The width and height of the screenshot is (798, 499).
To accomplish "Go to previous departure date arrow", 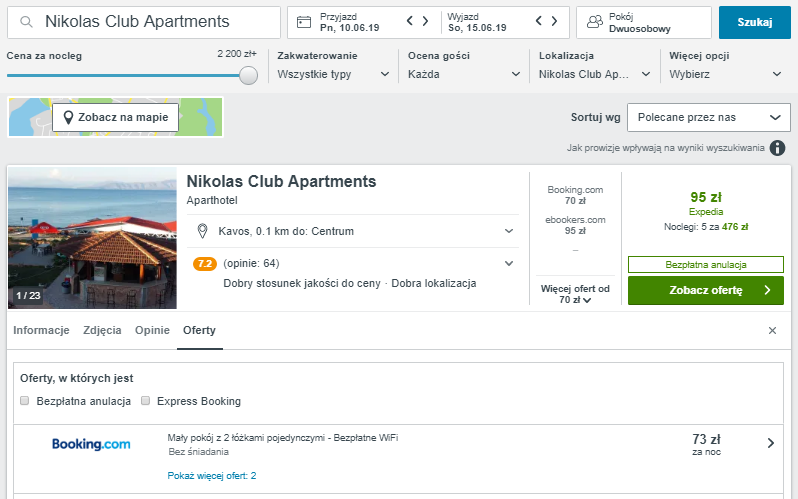I will [538, 21].
